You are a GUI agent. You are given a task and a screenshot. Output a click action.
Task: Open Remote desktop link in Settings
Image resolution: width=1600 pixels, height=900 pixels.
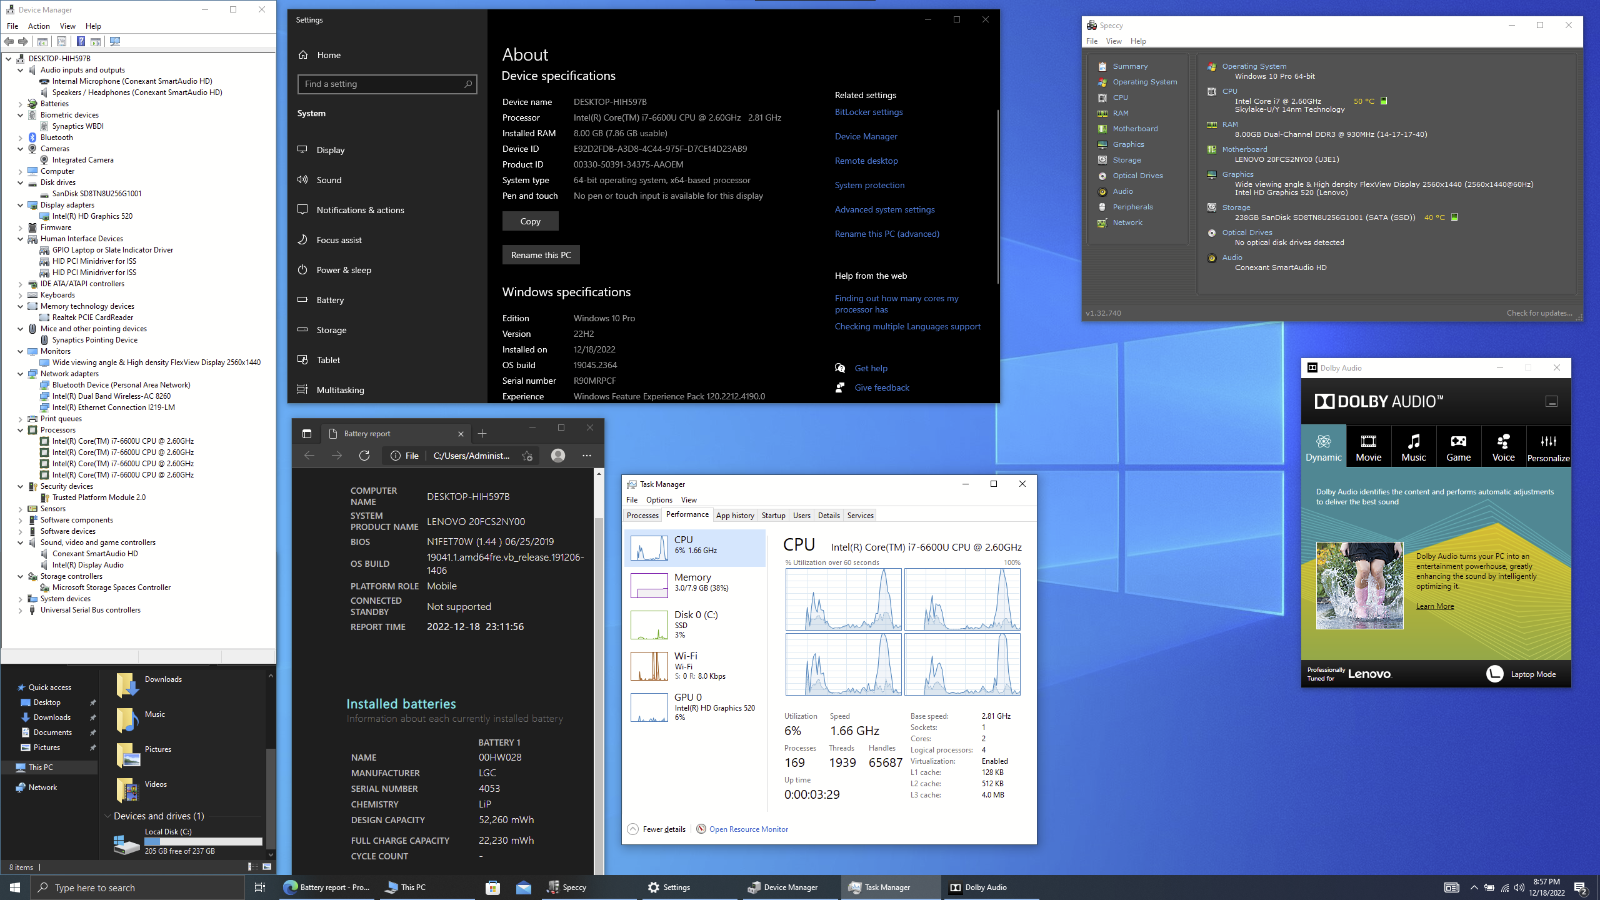coord(867,161)
